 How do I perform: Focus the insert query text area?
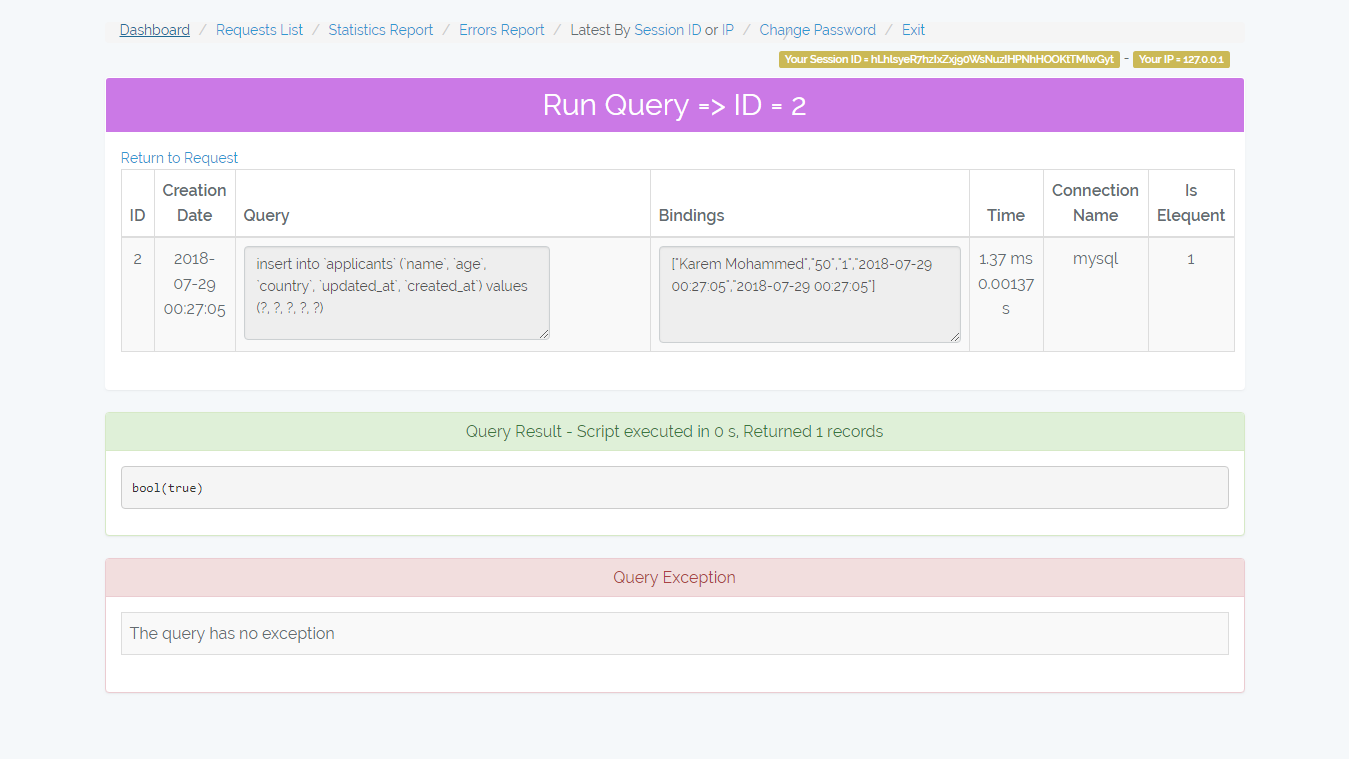[x=396, y=292]
